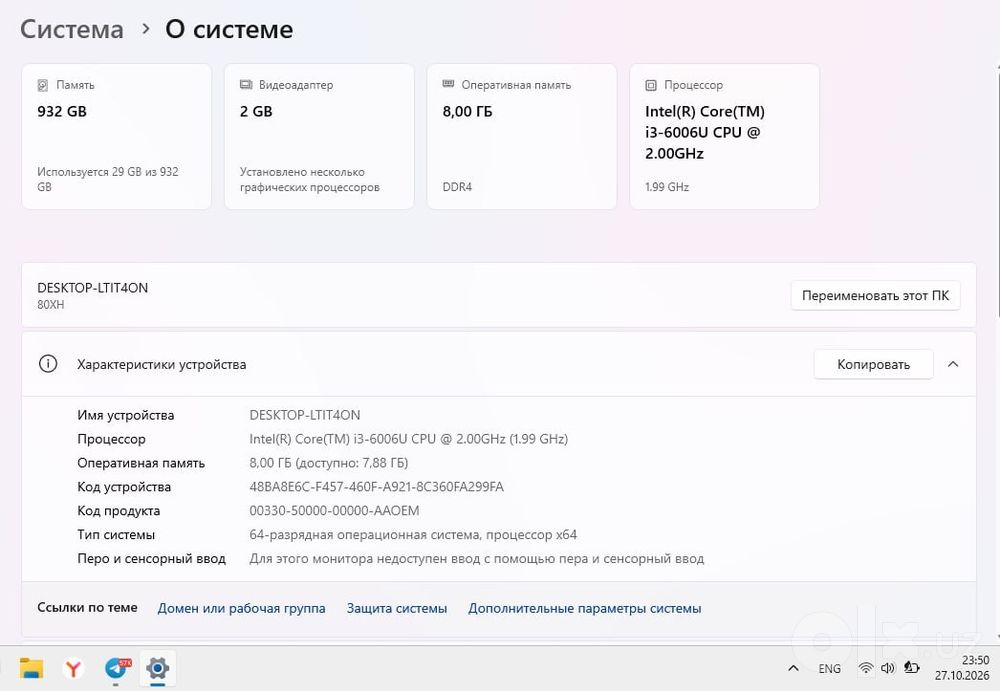Click the Settings gear icon in taskbar
The width and height of the screenshot is (1000, 691).
tap(158, 668)
